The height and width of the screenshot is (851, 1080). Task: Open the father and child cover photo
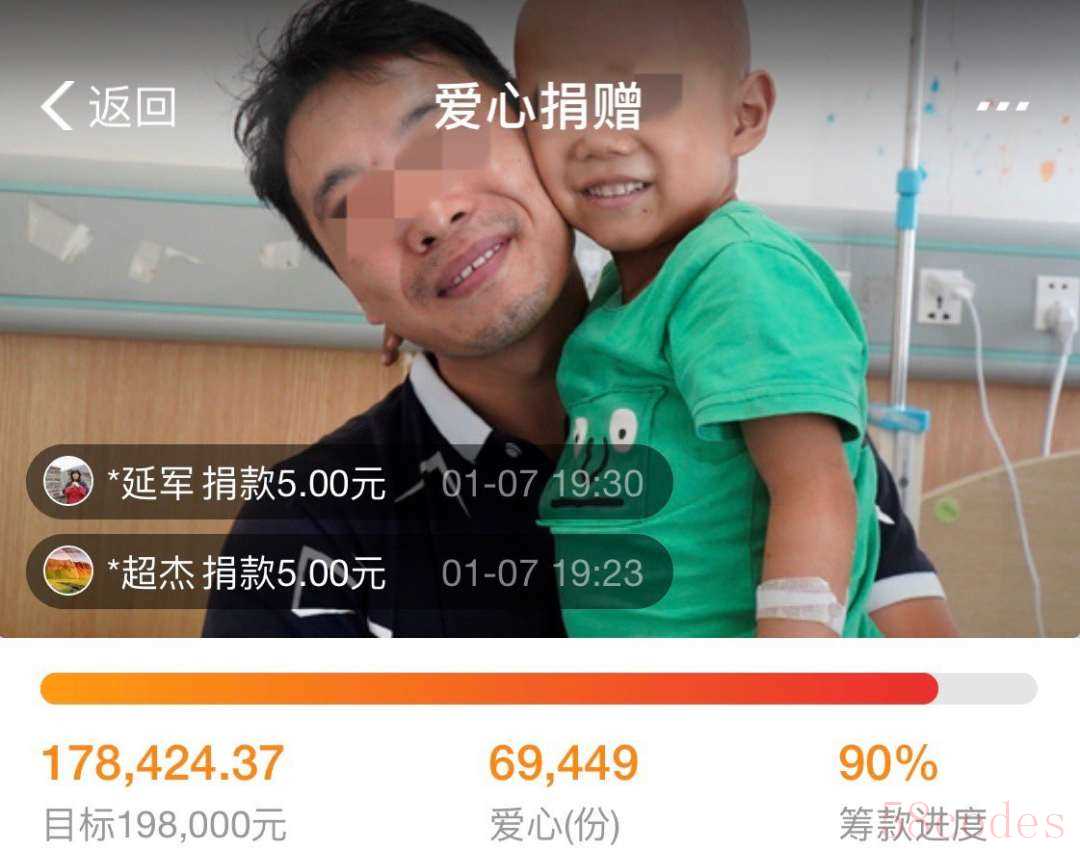click(540, 318)
